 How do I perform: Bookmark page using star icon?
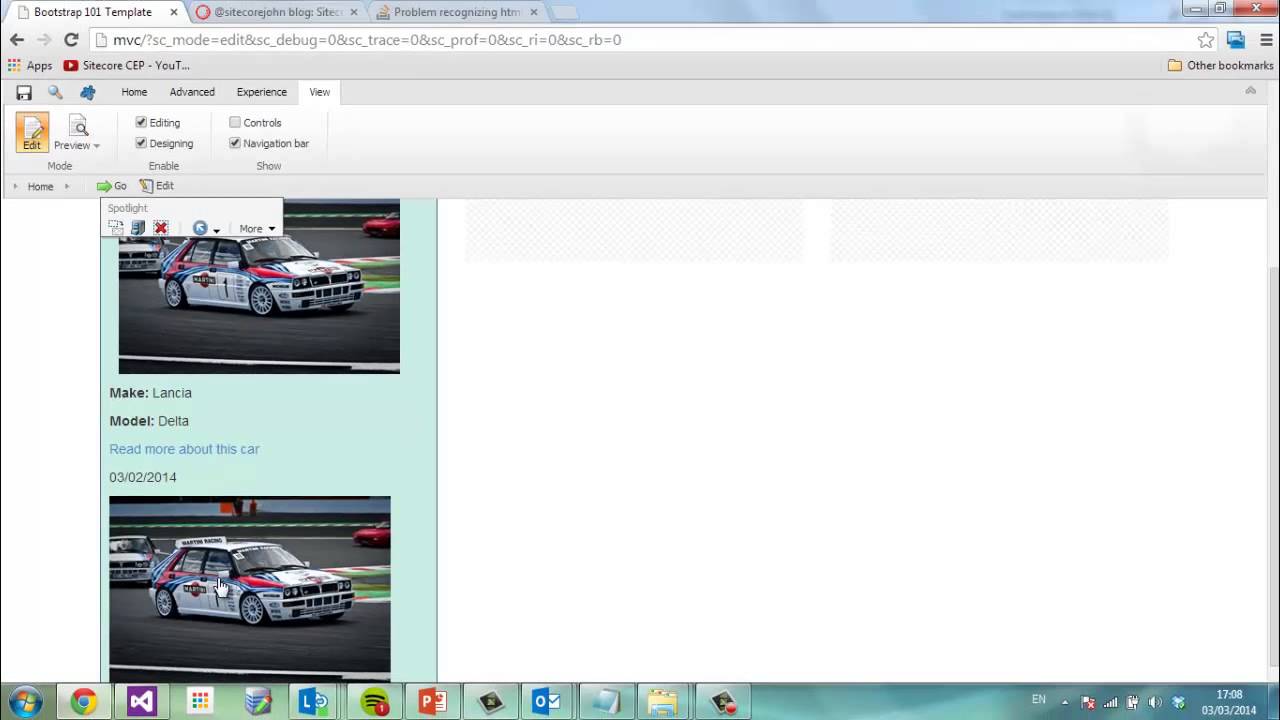(x=1206, y=40)
